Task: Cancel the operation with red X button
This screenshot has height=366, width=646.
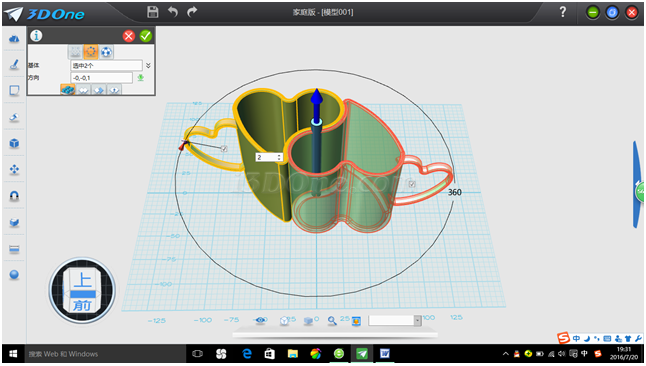Action: (x=129, y=36)
